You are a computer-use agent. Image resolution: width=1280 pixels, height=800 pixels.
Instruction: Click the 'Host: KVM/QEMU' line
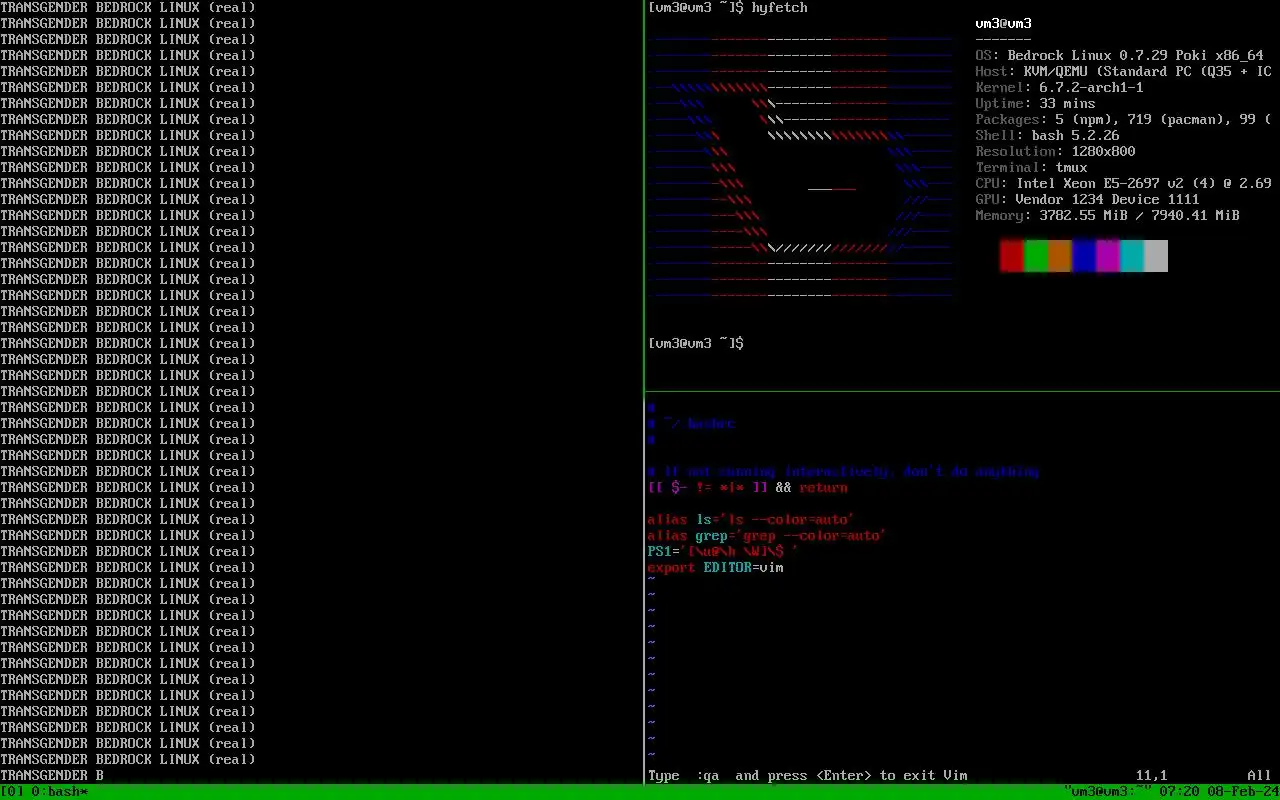[1124, 72]
